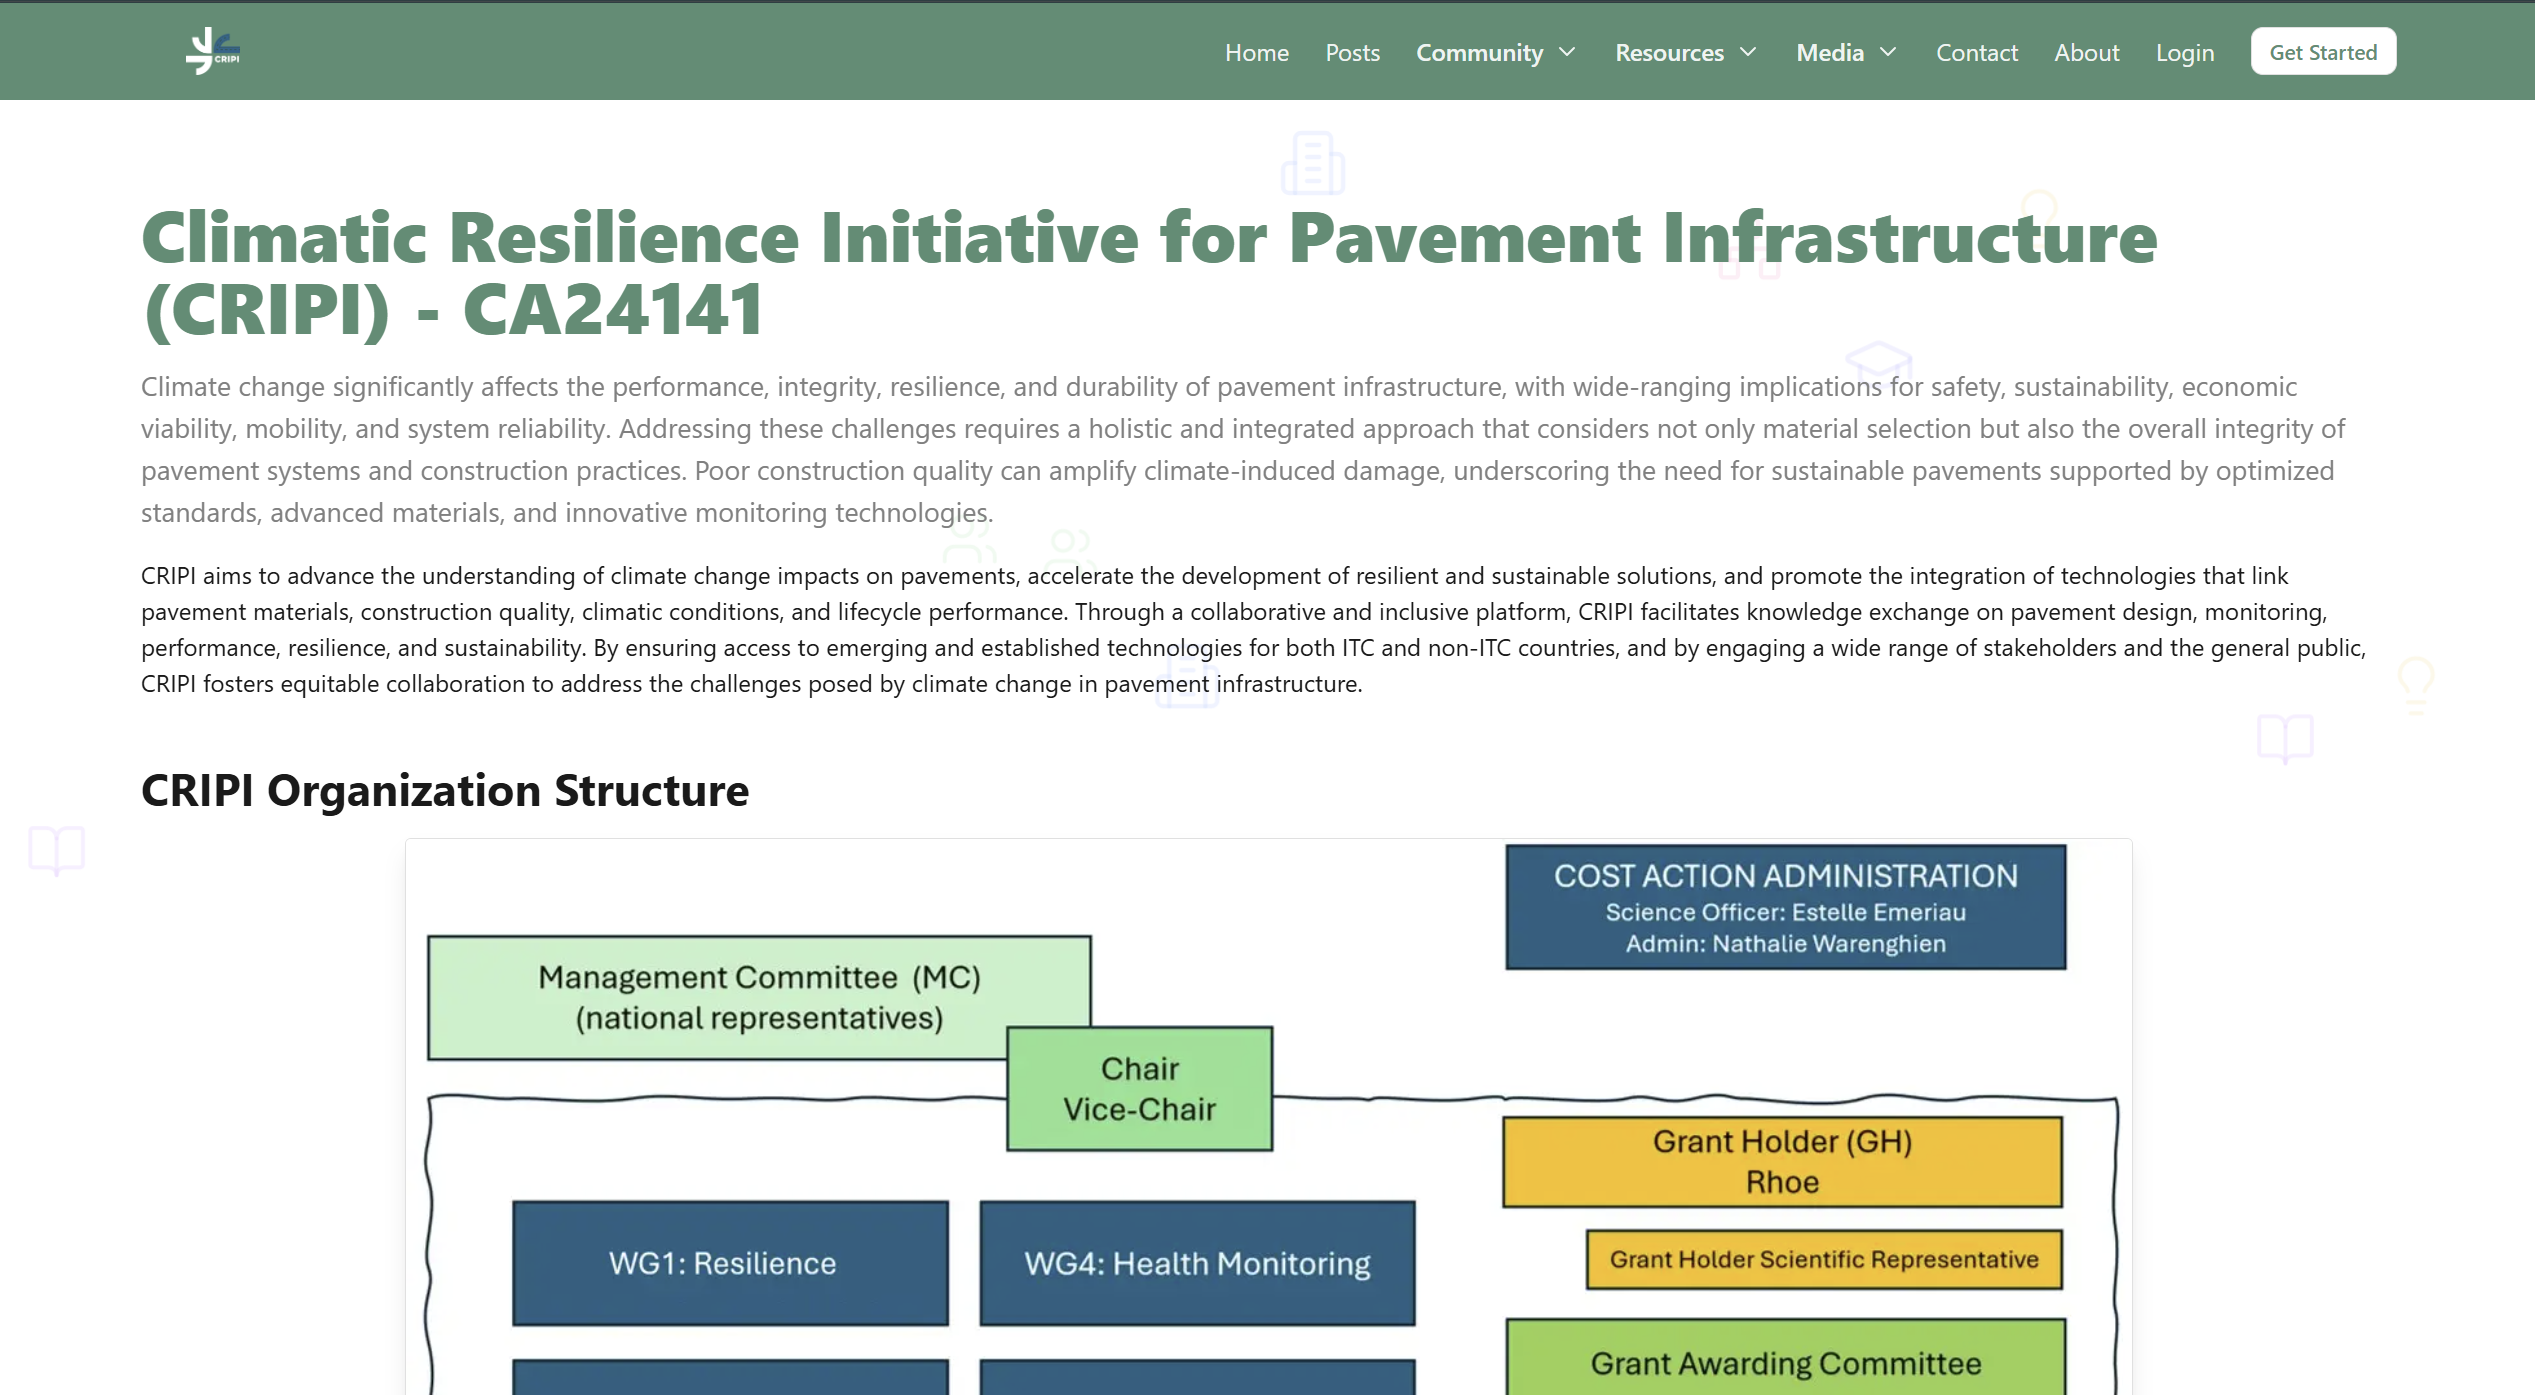Click the About navigation link
Screen dimensions: 2535x1395
coord(2086,53)
